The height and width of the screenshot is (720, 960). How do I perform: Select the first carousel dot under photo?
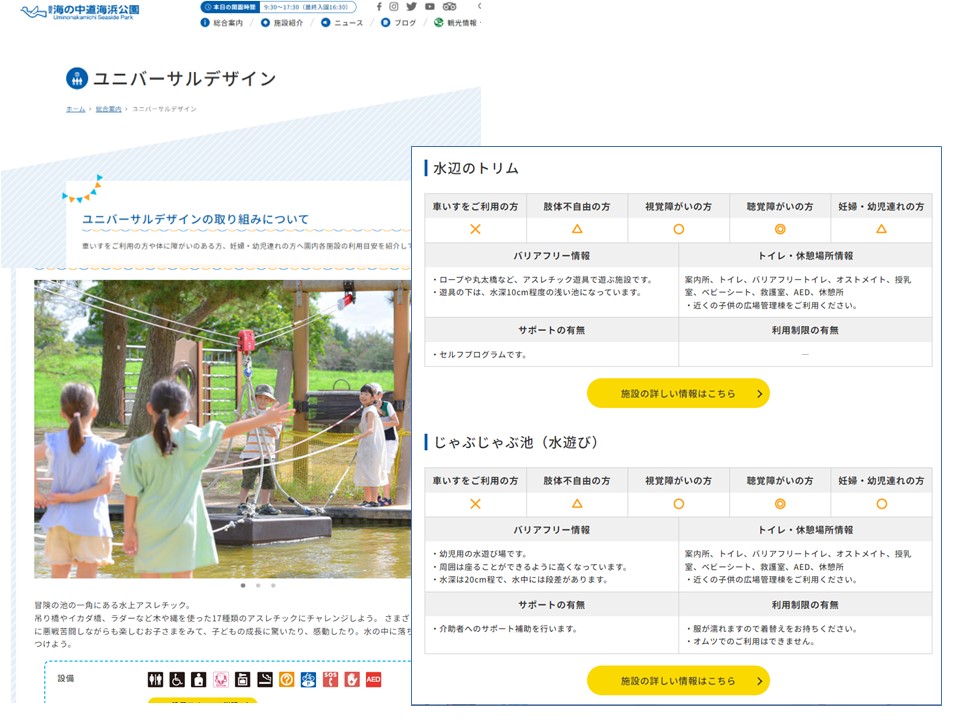pyautogui.click(x=243, y=586)
